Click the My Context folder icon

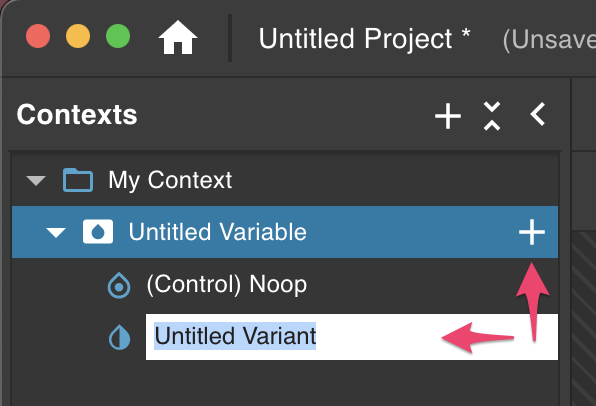click(78, 180)
